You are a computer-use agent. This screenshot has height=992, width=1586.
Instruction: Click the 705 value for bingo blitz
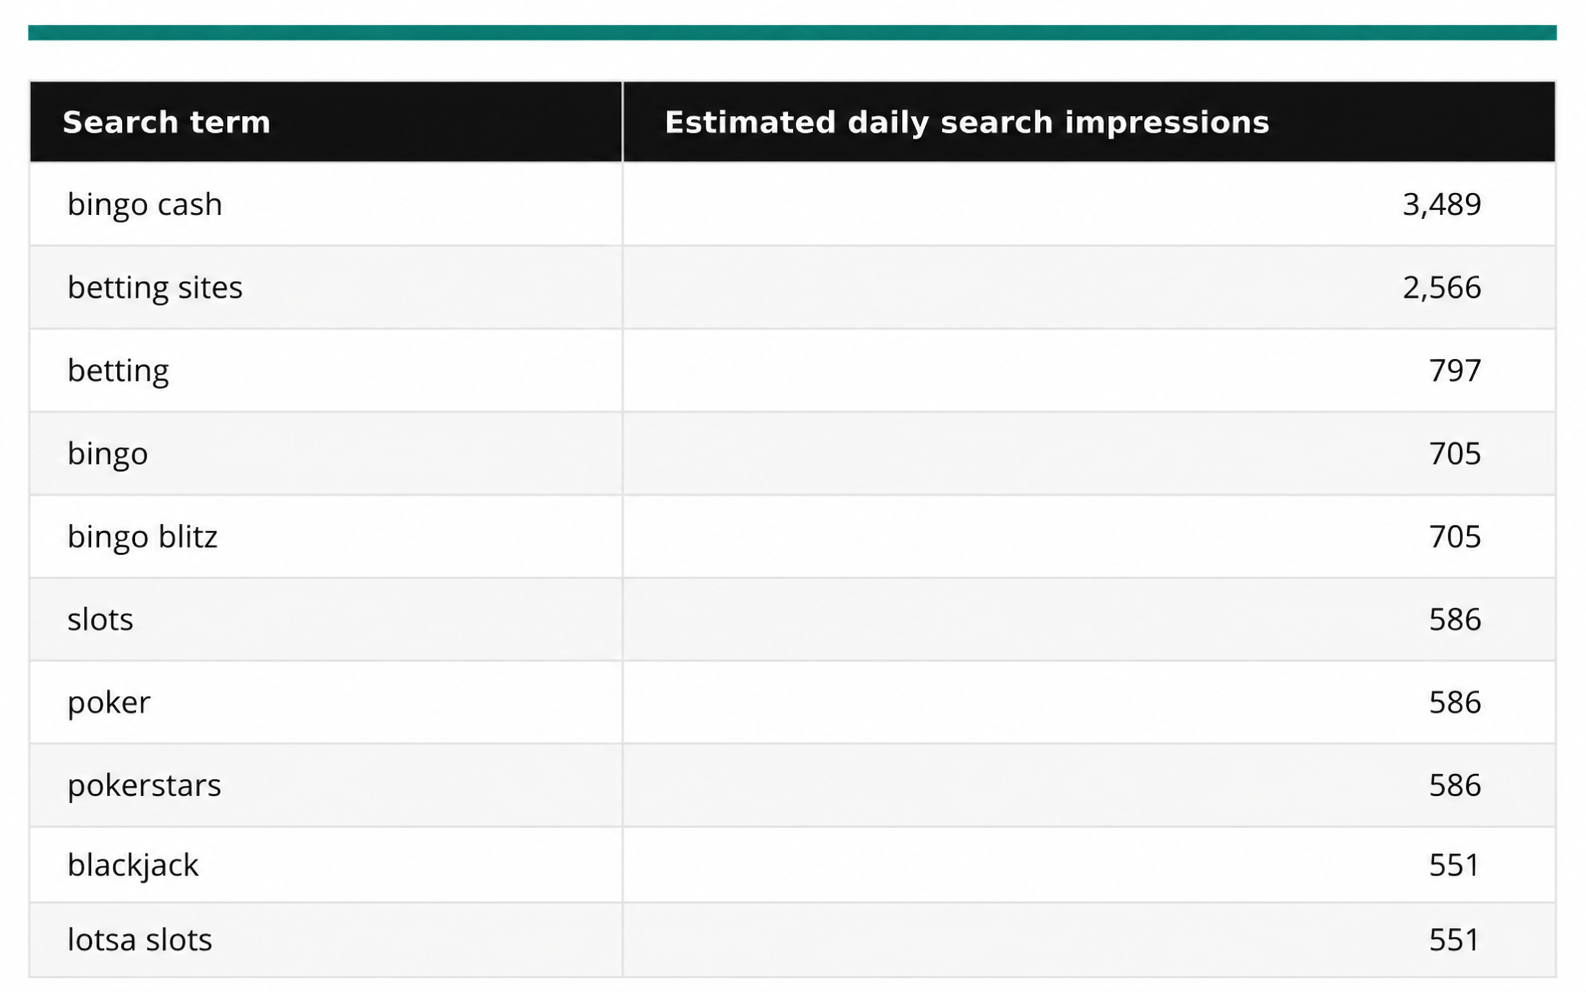point(1455,536)
